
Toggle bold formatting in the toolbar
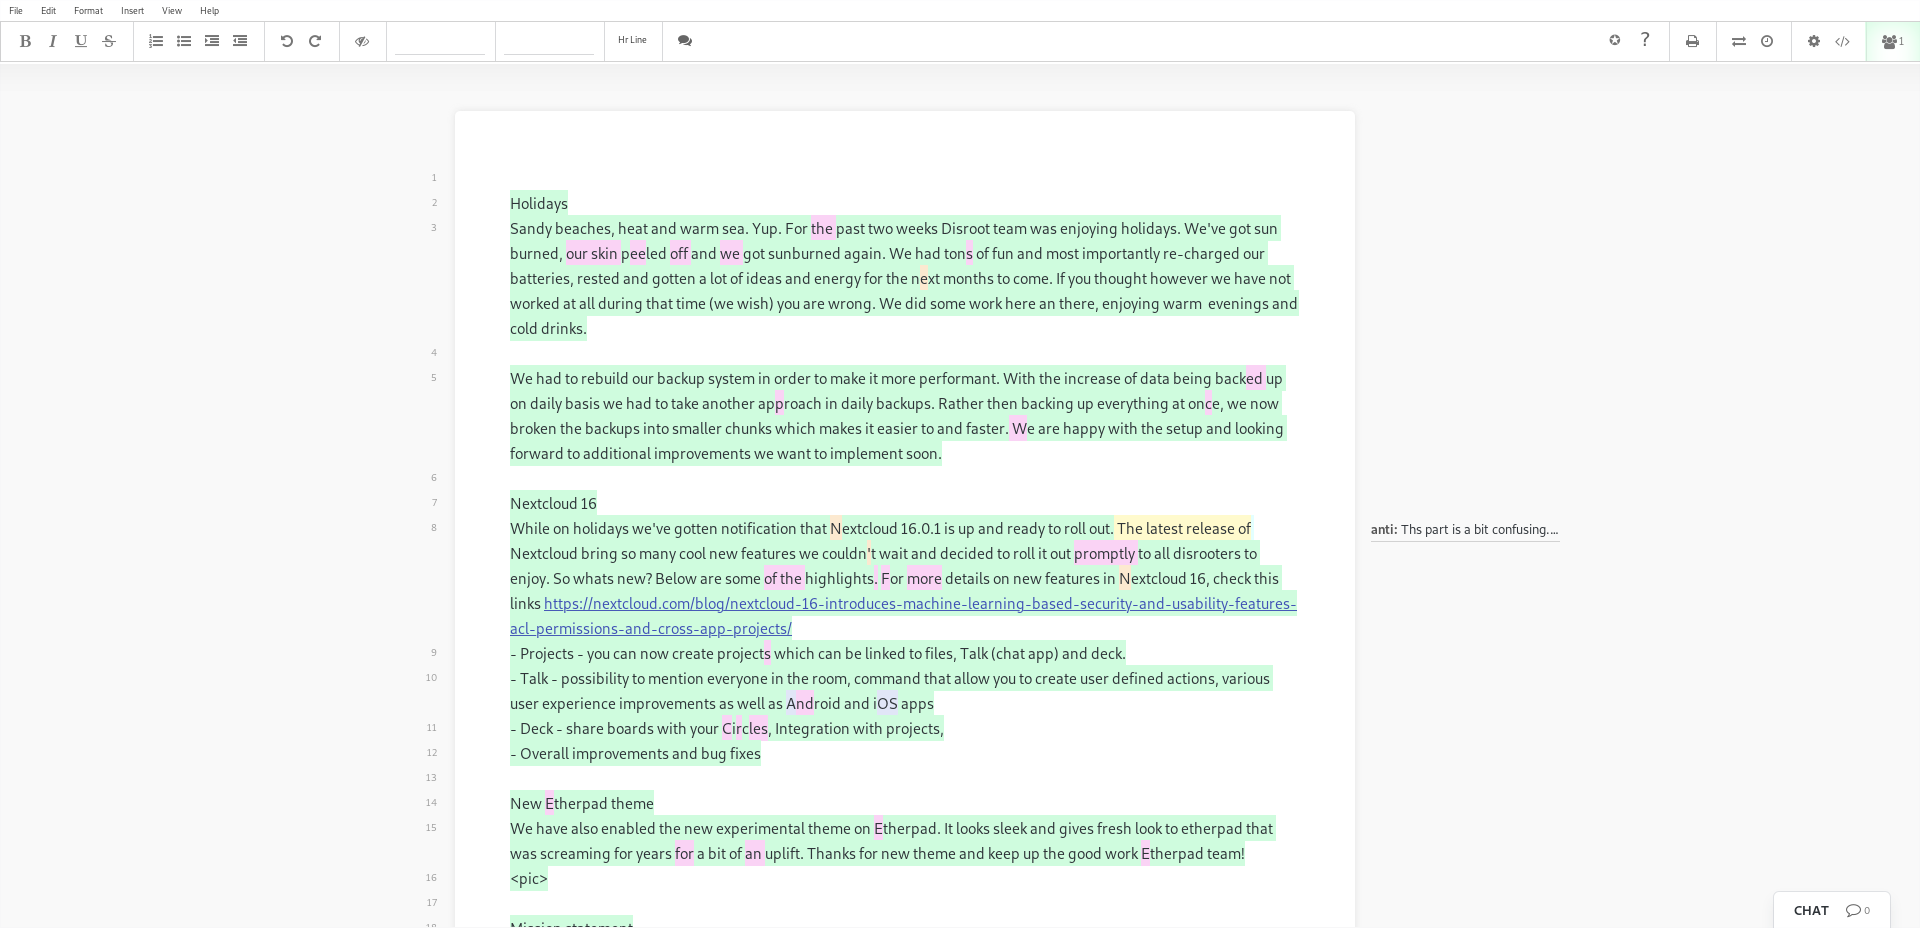(x=25, y=41)
